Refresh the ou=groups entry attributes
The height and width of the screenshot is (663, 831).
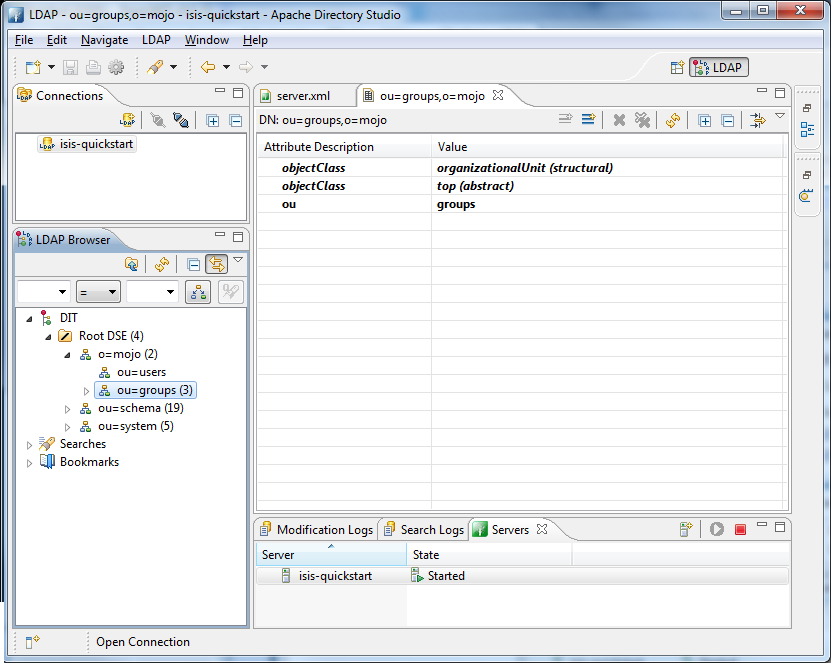(672, 119)
